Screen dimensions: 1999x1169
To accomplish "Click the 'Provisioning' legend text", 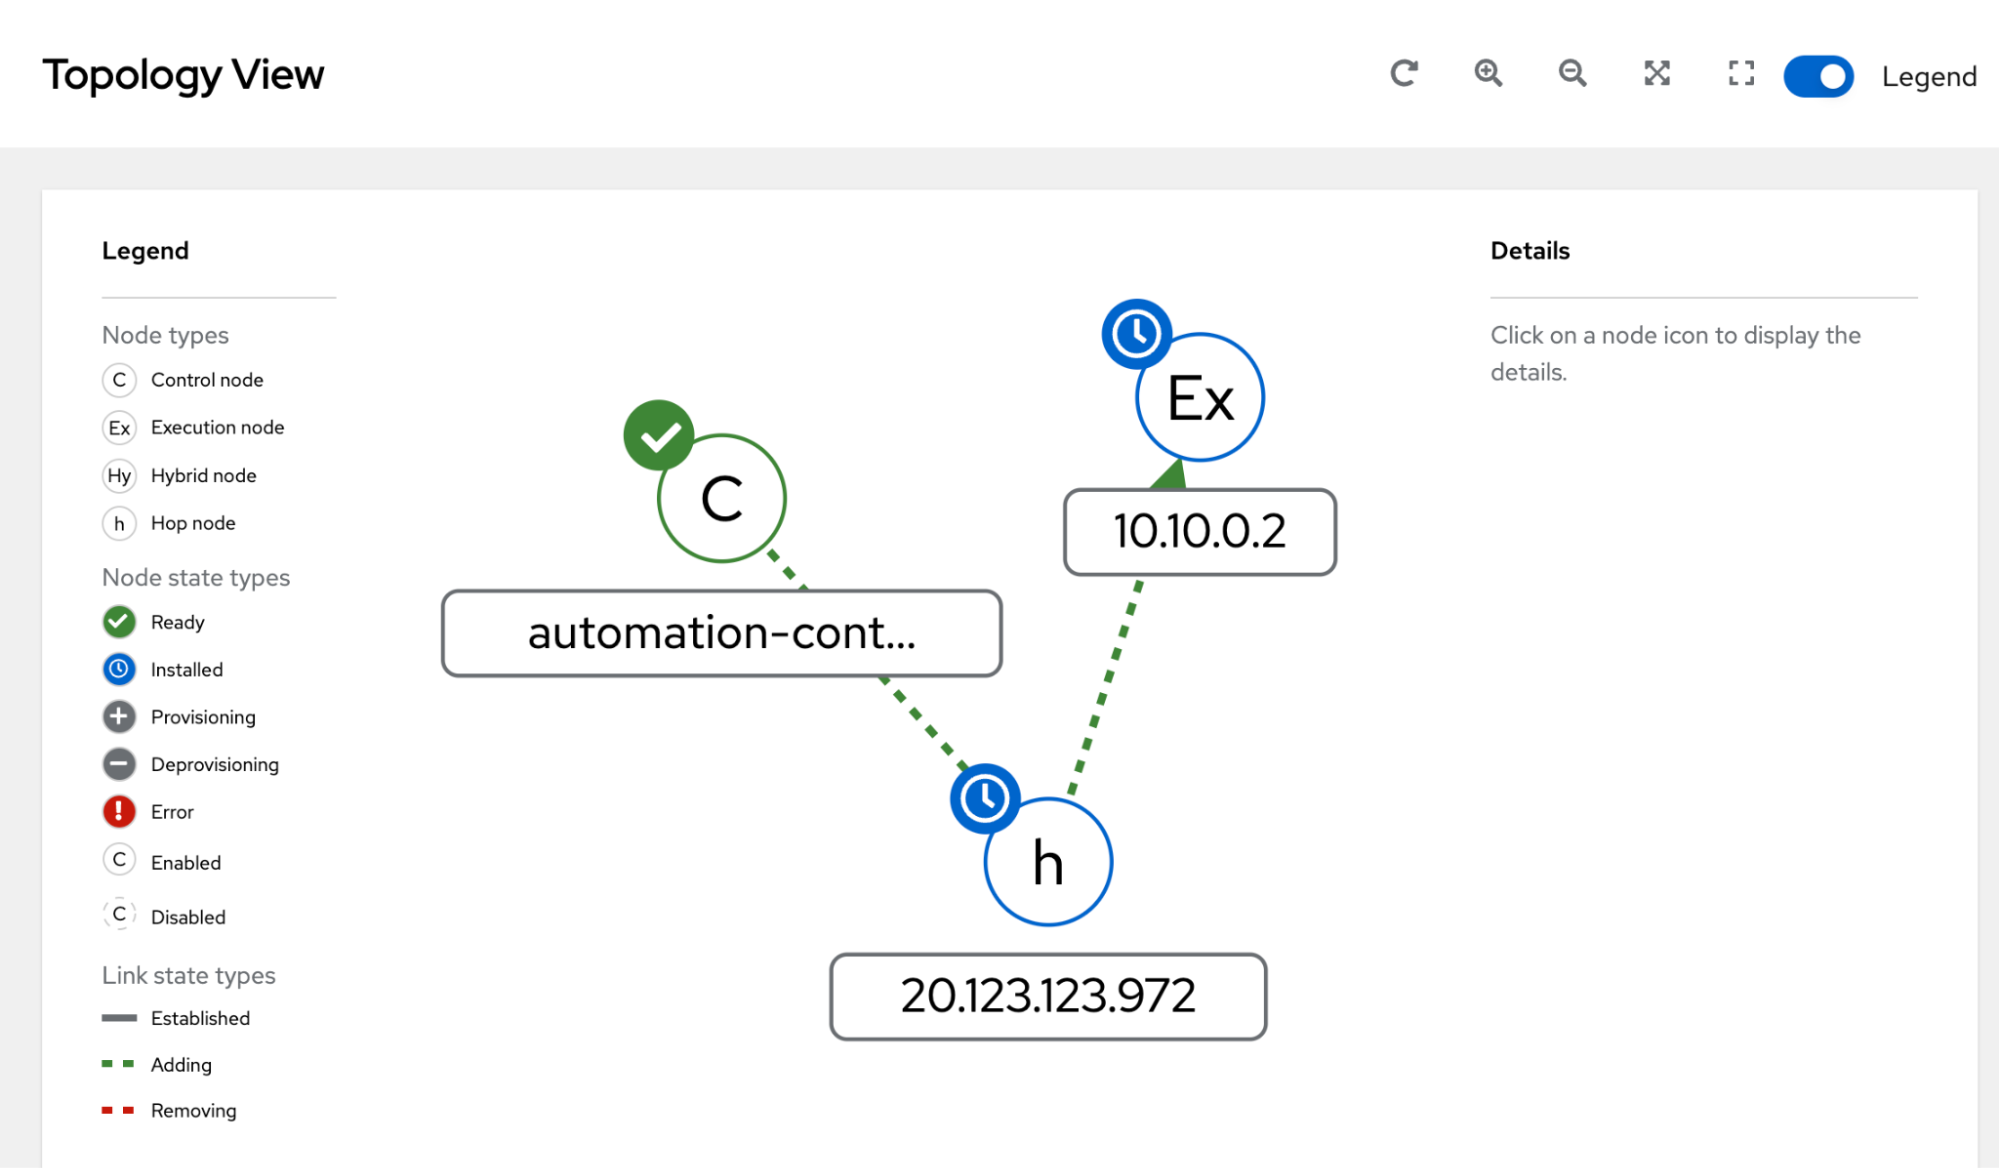I will click(x=203, y=717).
